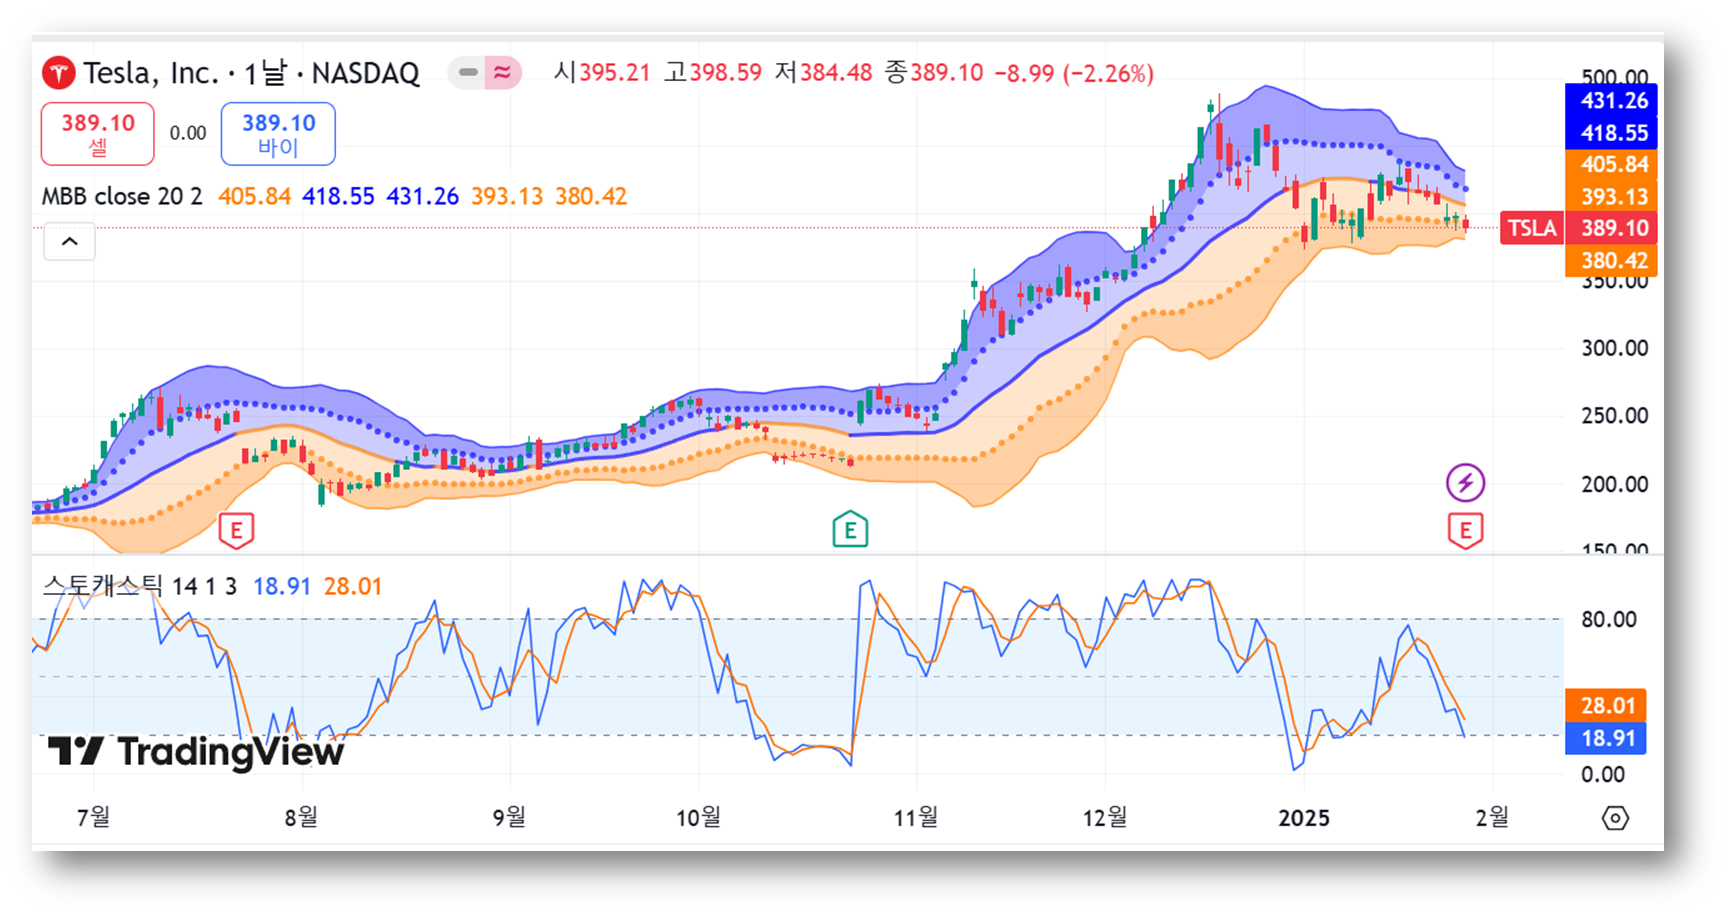Click the 405.84 orange price label
Viewport: 1729px width, 916px height.
click(x=1612, y=165)
